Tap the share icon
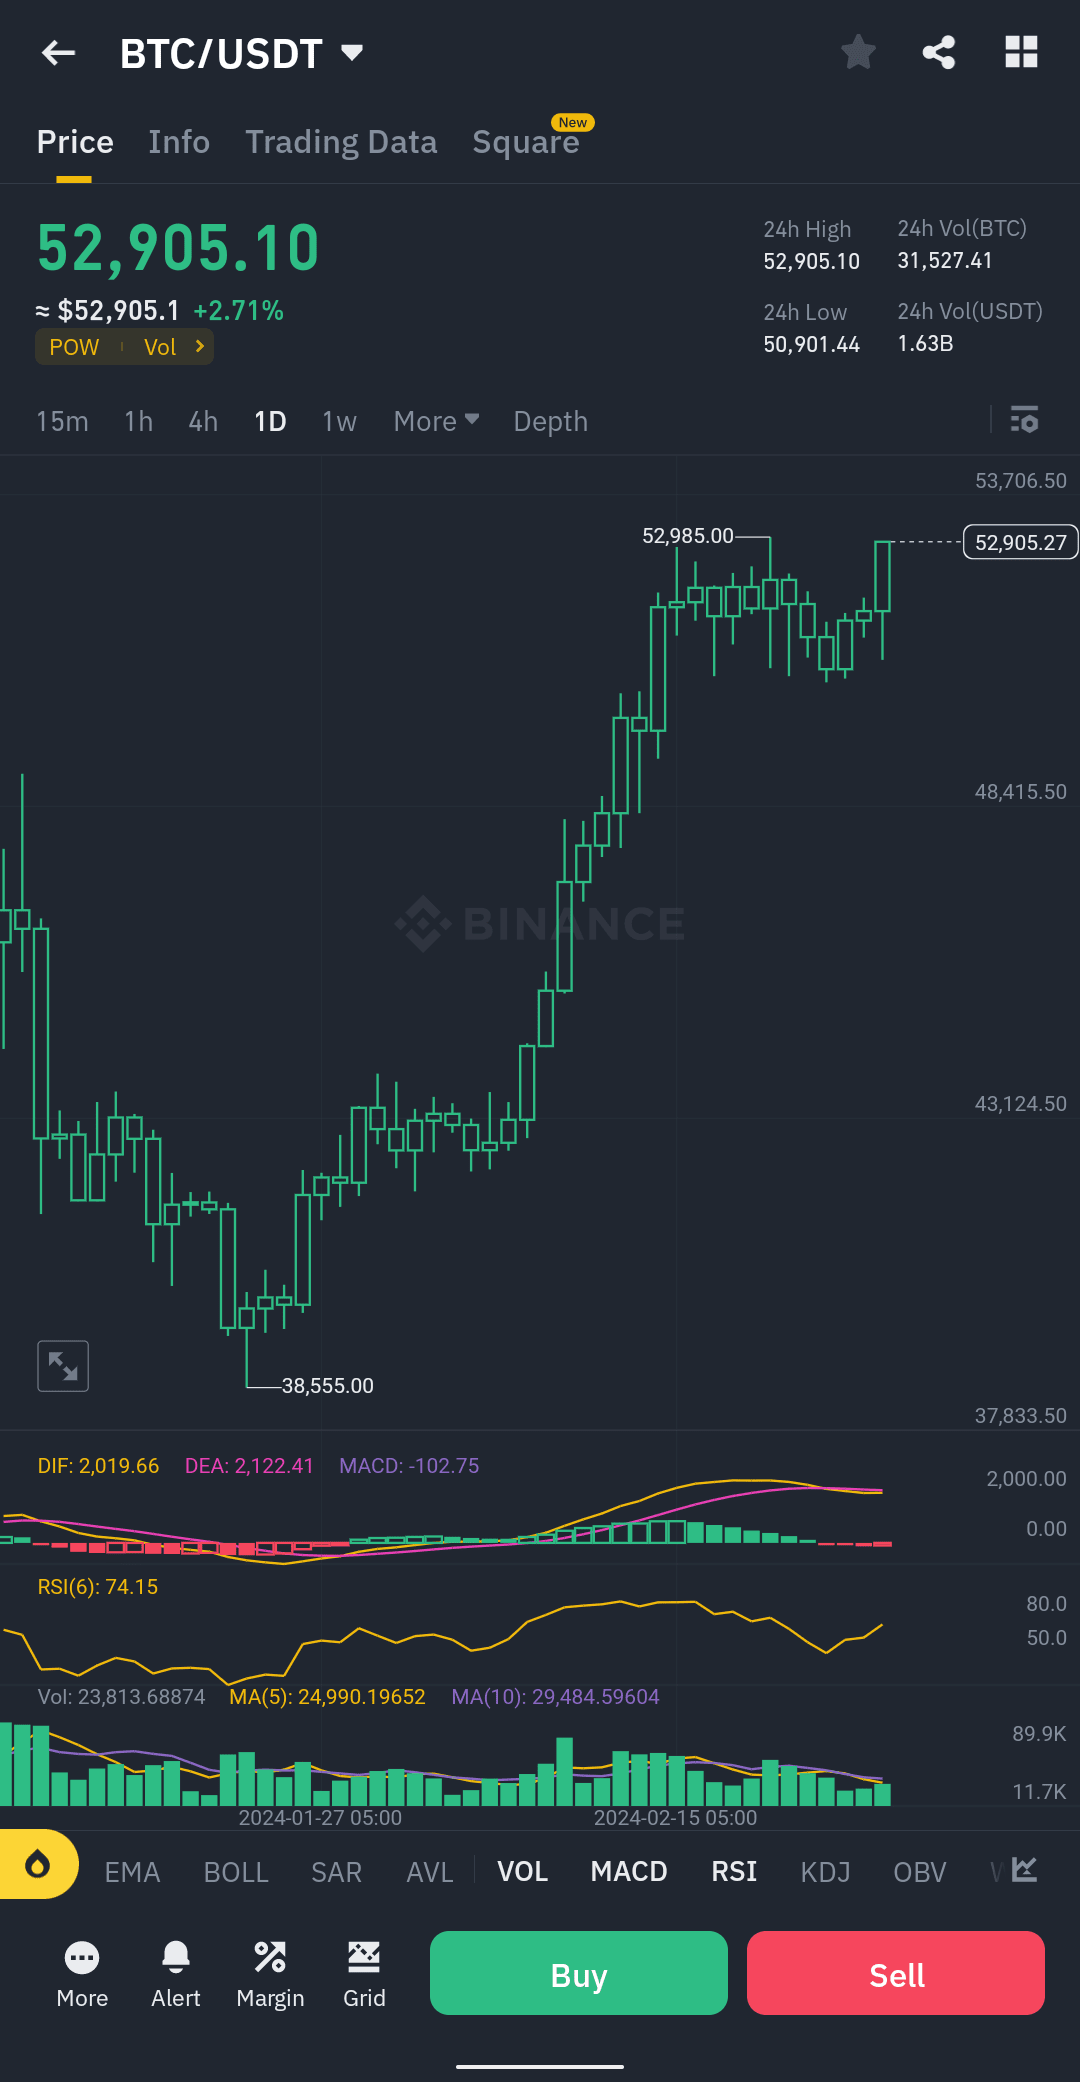This screenshot has width=1080, height=2082. (x=938, y=52)
